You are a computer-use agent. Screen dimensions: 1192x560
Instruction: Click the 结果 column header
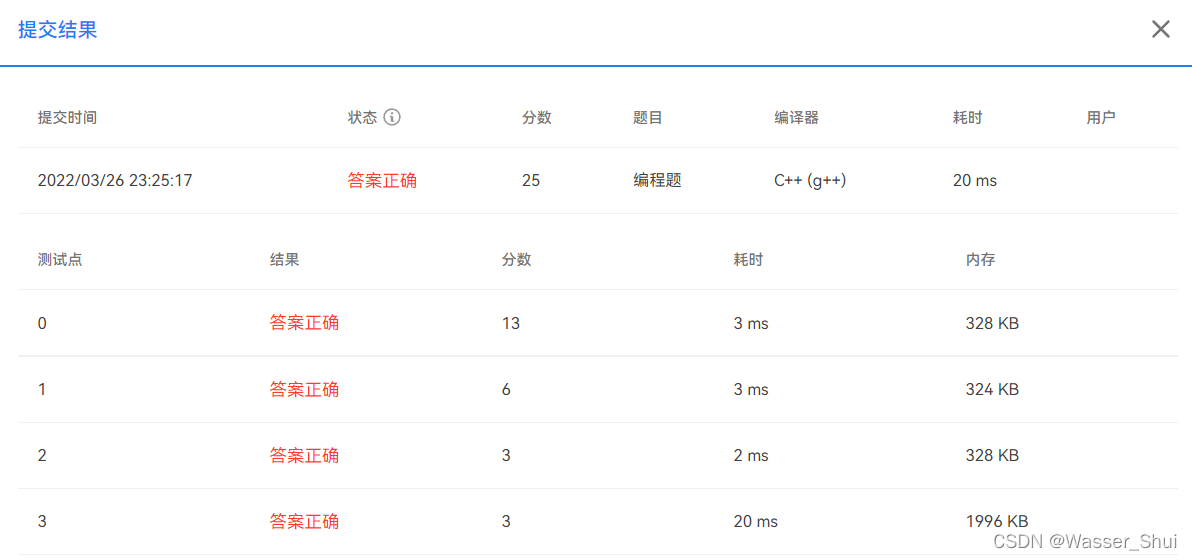(x=284, y=259)
